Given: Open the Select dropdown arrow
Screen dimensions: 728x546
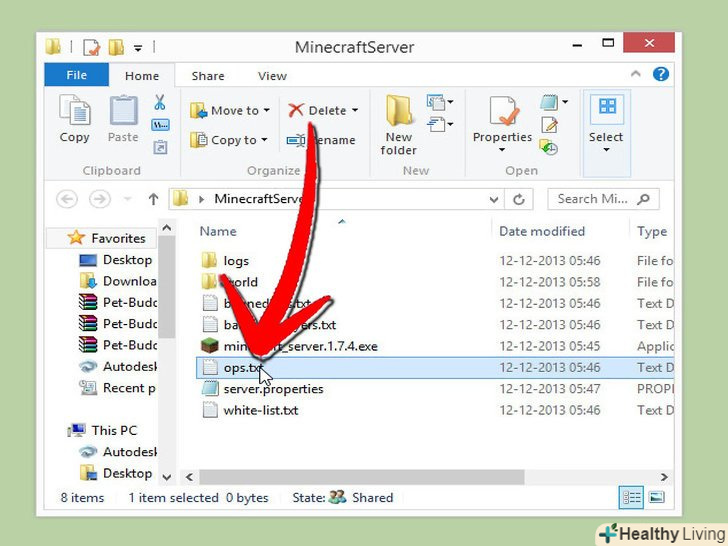Looking at the screenshot, I should point(606,150).
